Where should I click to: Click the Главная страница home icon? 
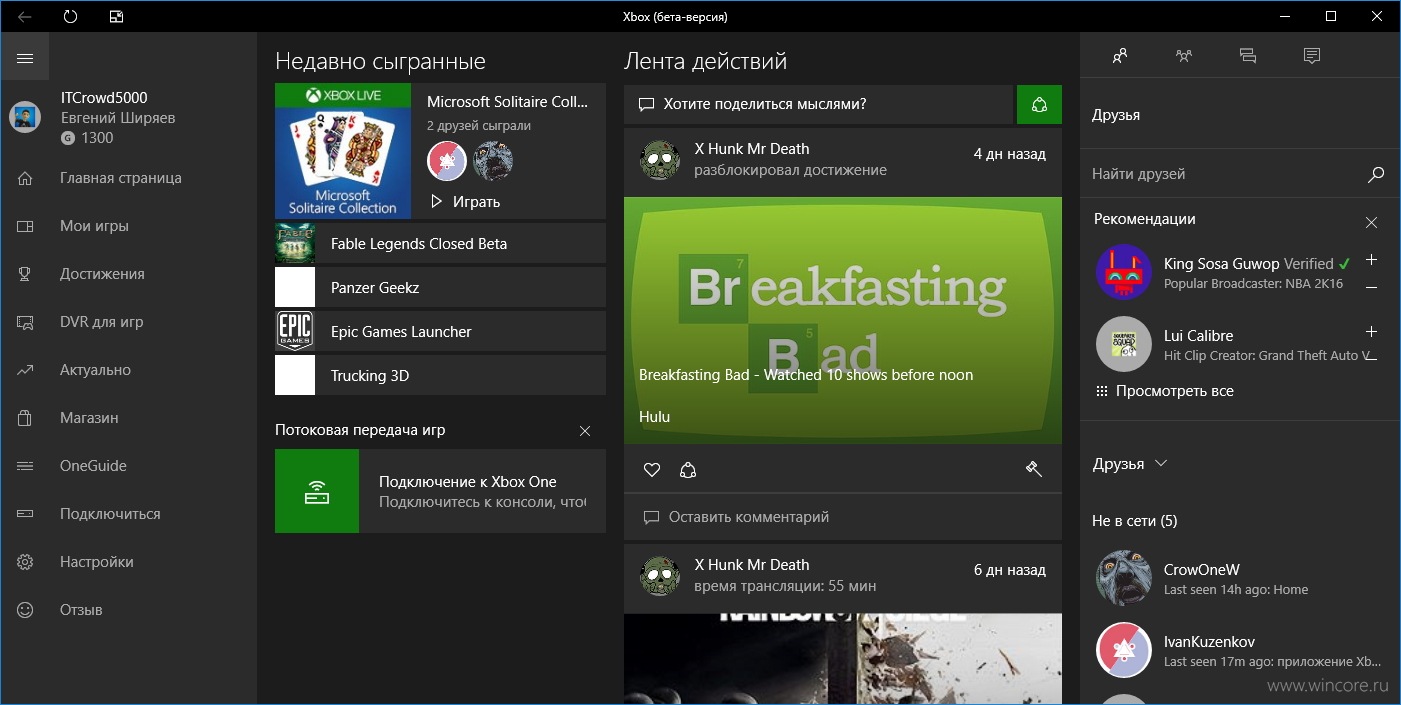(x=25, y=178)
